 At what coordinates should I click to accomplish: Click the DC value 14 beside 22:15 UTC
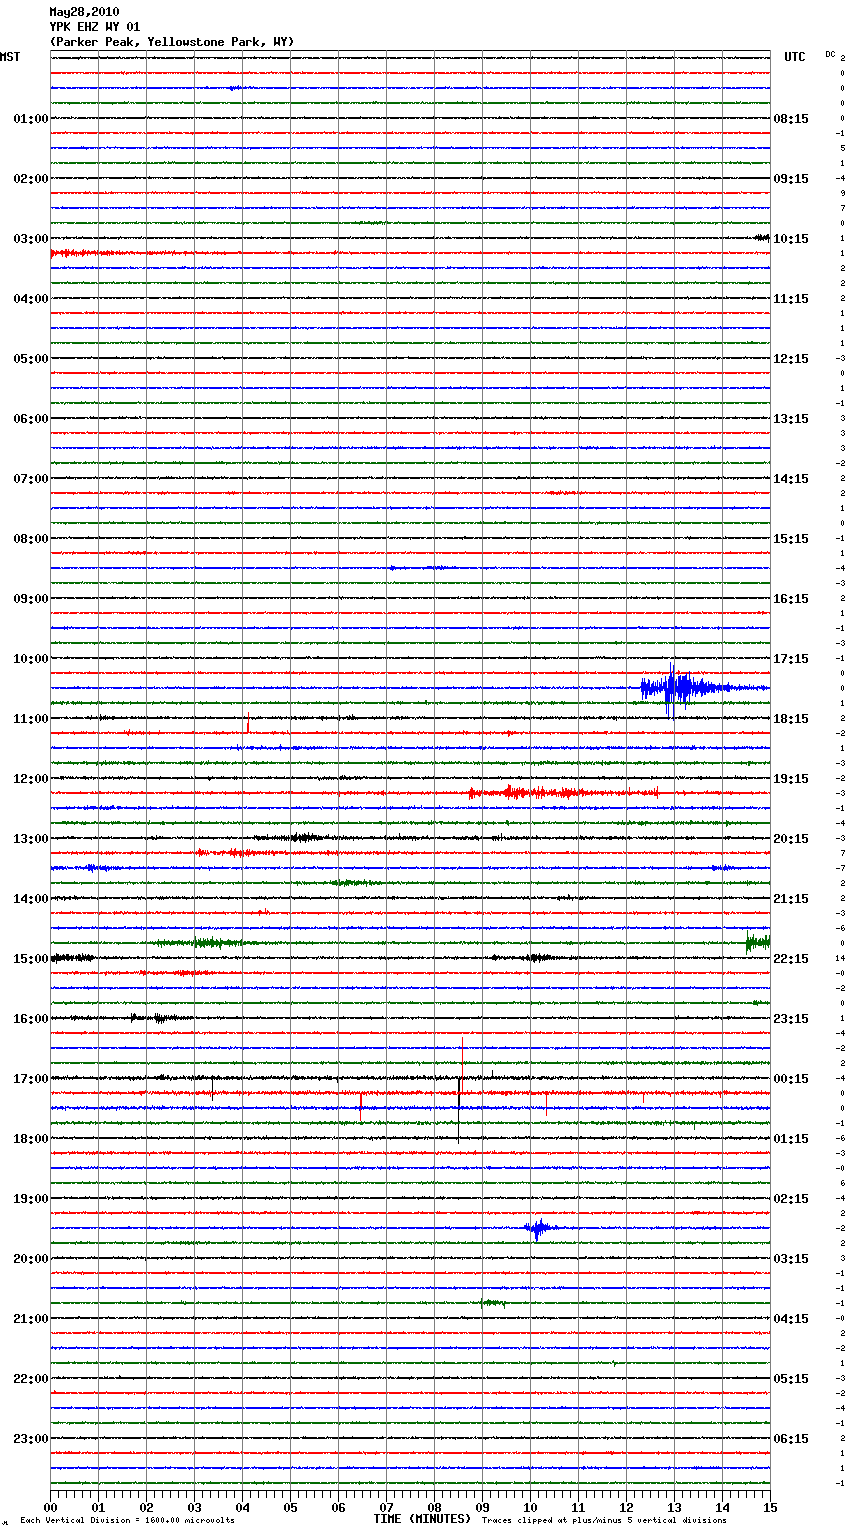[x=841, y=959]
